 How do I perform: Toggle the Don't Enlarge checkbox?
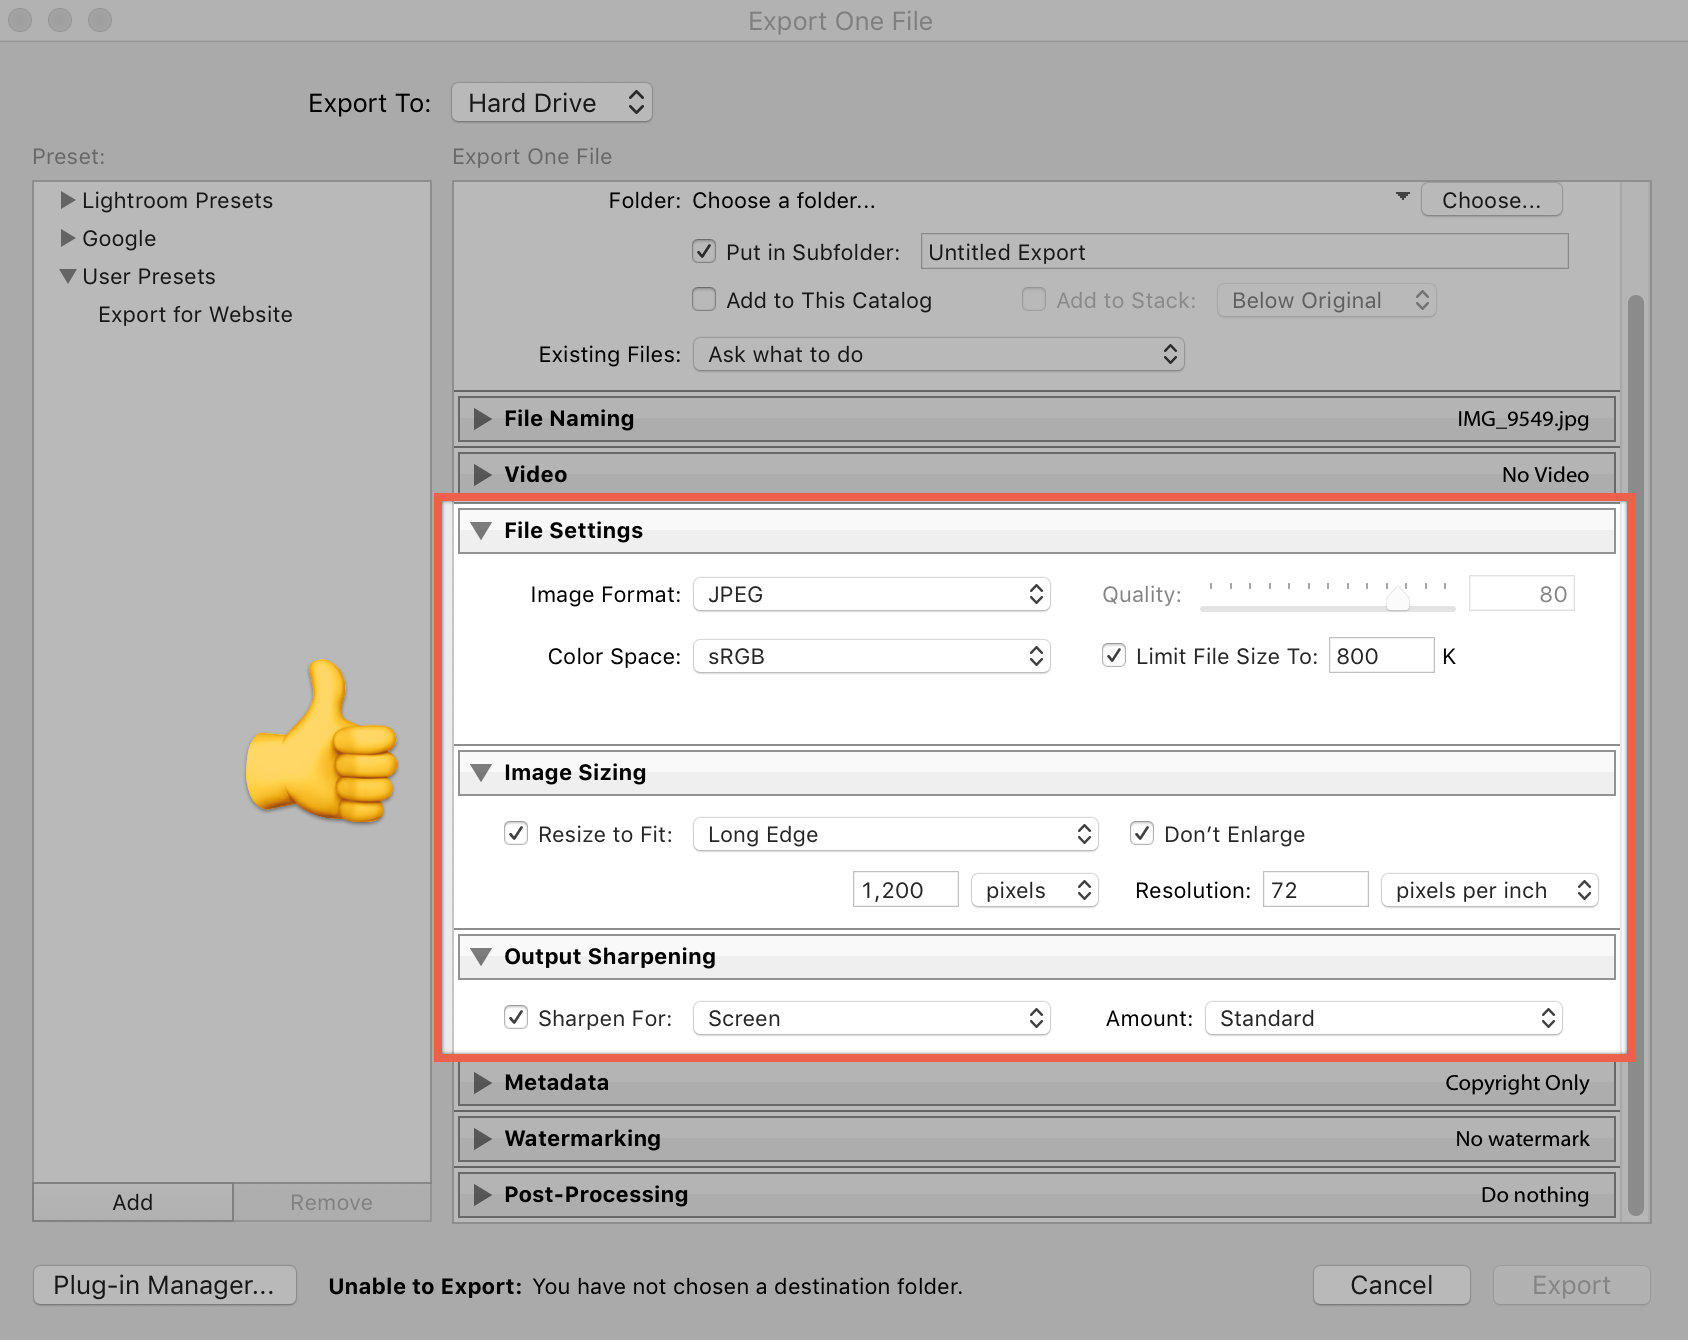click(1142, 833)
